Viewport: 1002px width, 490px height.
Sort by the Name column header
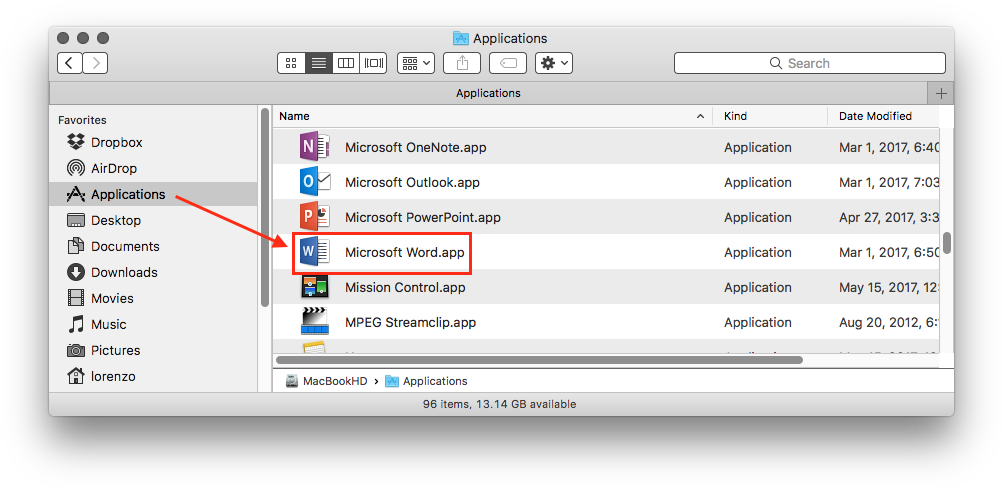(493, 116)
